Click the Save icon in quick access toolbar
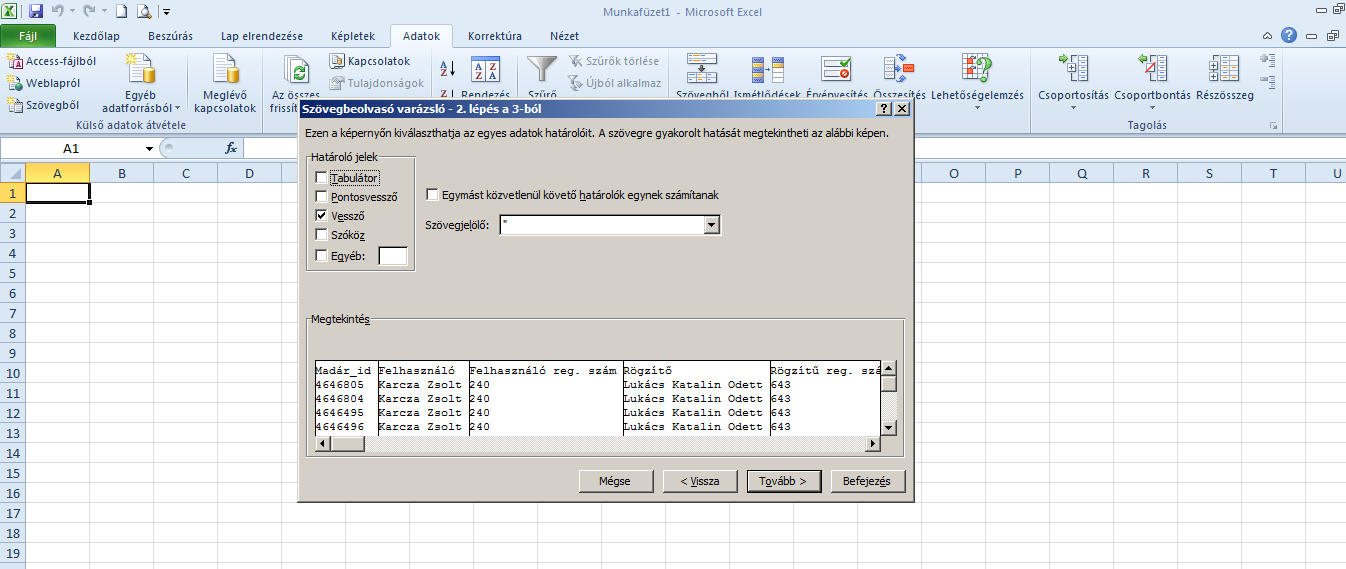This screenshot has width=1346, height=569. [x=36, y=11]
